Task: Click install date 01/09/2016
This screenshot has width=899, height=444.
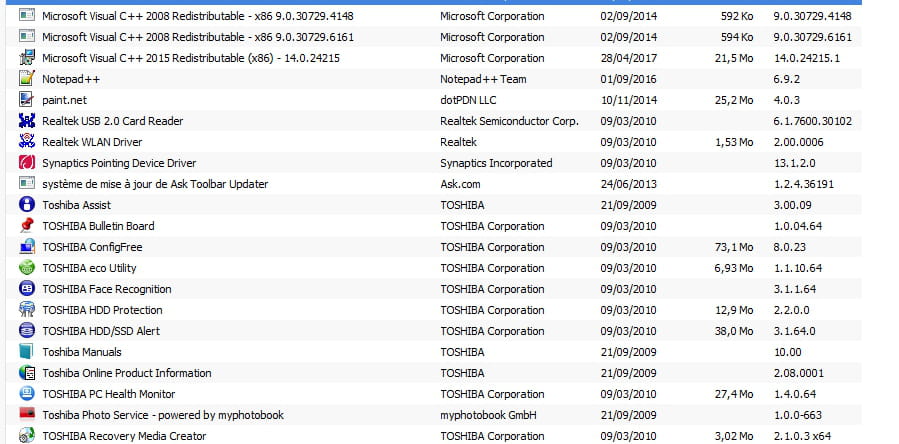Action: (x=629, y=79)
